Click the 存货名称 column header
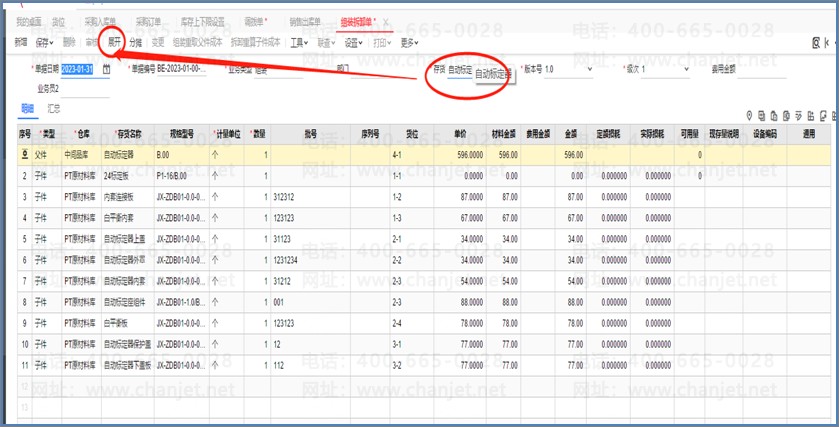Viewport: 839px width, 427px height. 128,134
